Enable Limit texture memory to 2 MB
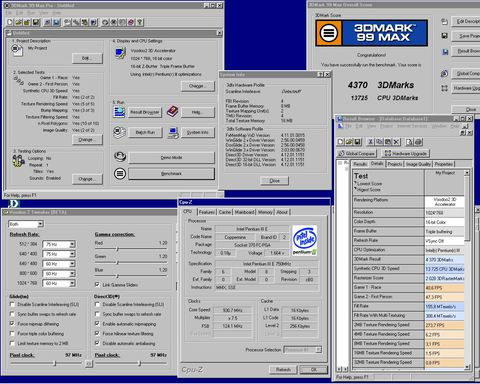The width and height of the screenshot is (480, 384). click(12, 343)
